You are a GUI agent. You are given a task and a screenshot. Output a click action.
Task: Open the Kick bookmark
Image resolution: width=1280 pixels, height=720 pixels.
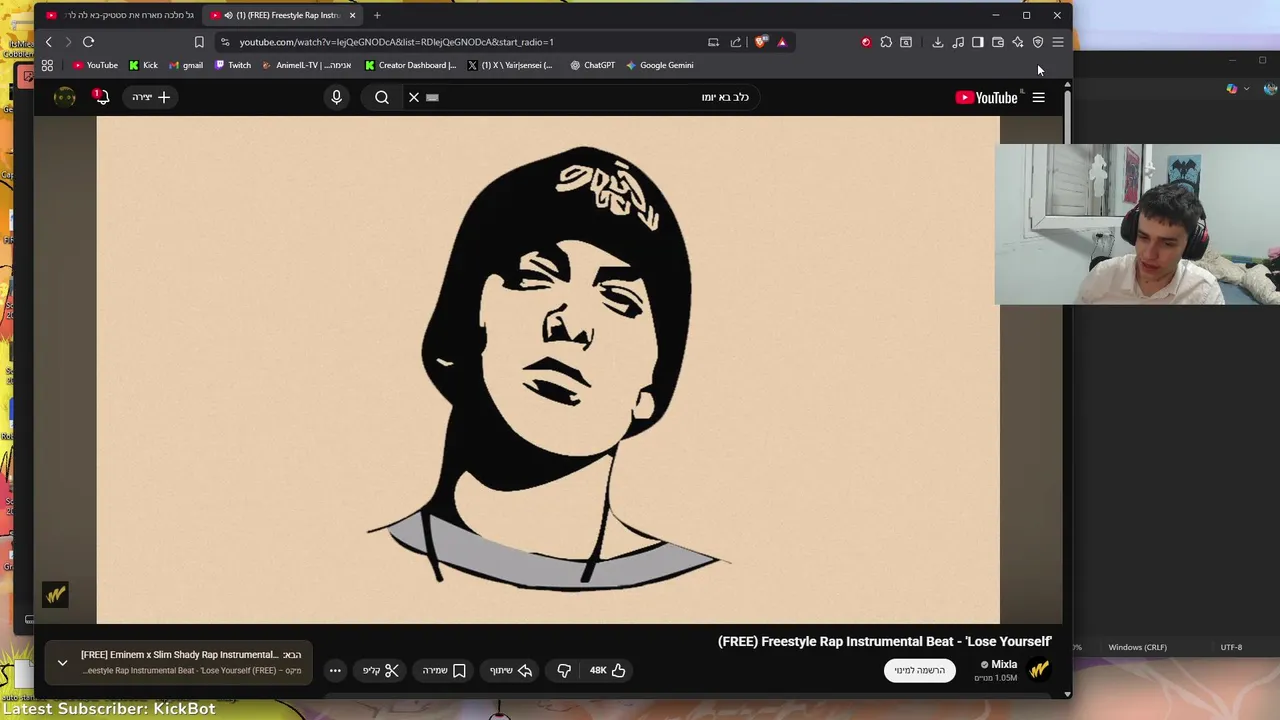143,65
